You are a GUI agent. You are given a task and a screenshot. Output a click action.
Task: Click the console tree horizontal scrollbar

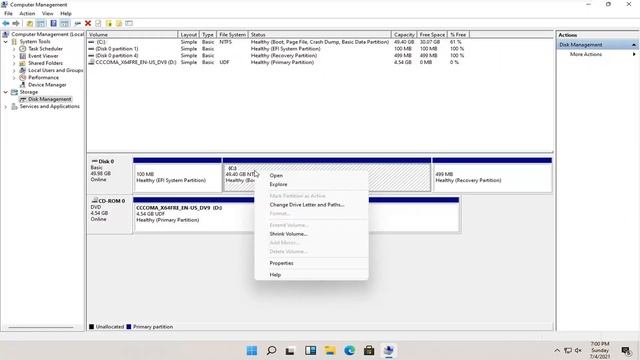(41, 327)
